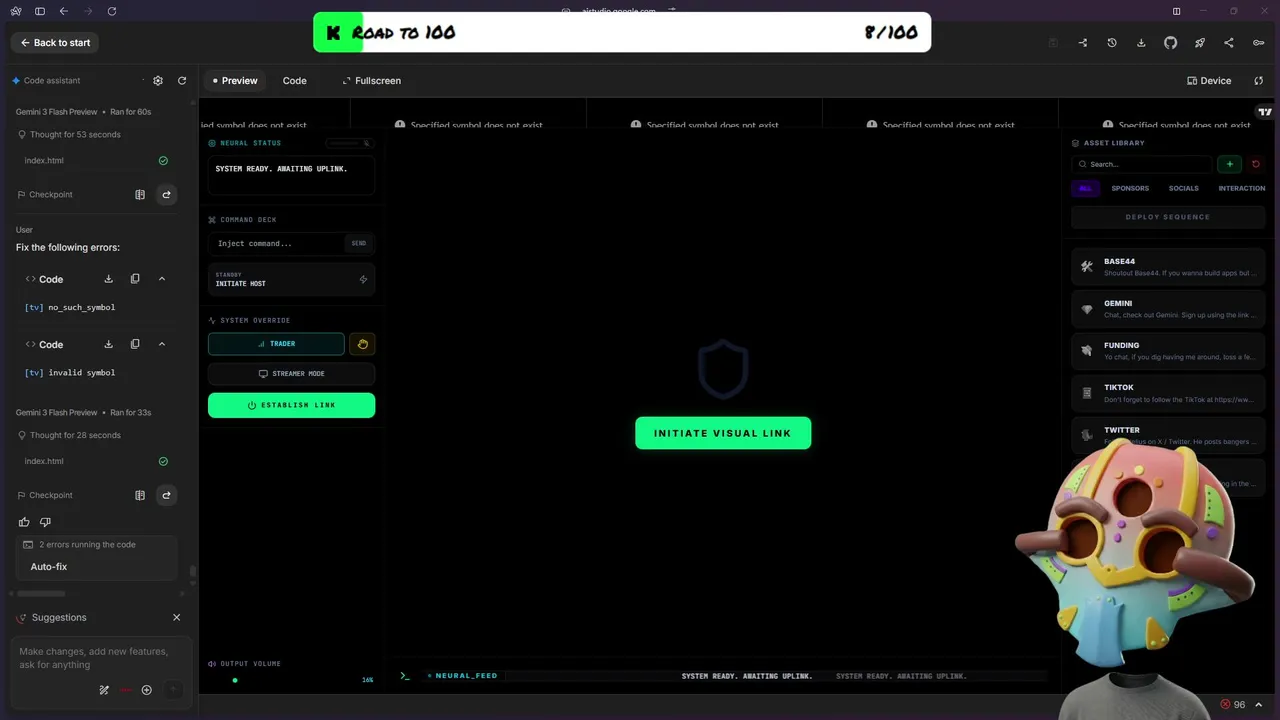The height and width of the screenshot is (720, 1280).
Task: Give thumbs down to the response
Action: pyautogui.click(x=45, y=522)
